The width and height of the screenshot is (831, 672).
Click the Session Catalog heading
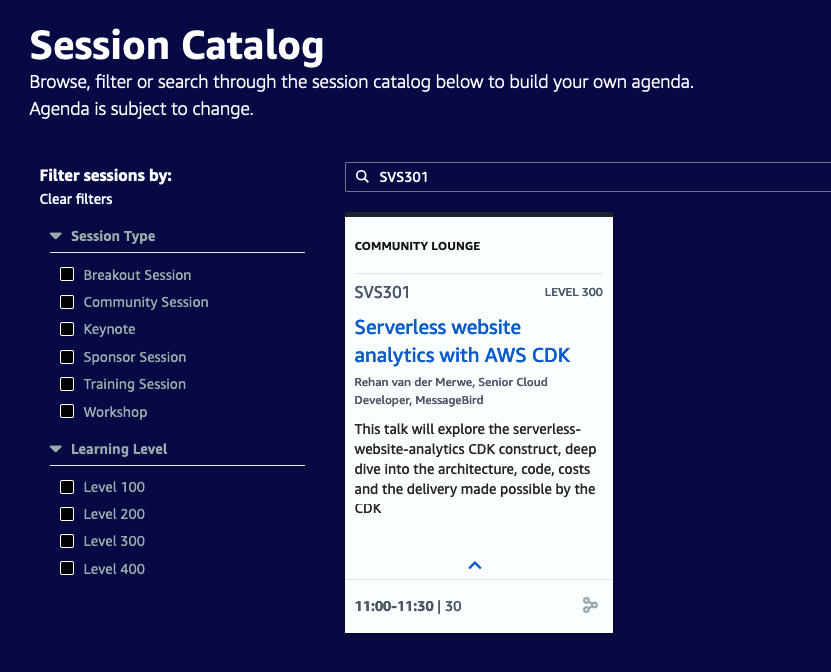click(176, 46)
